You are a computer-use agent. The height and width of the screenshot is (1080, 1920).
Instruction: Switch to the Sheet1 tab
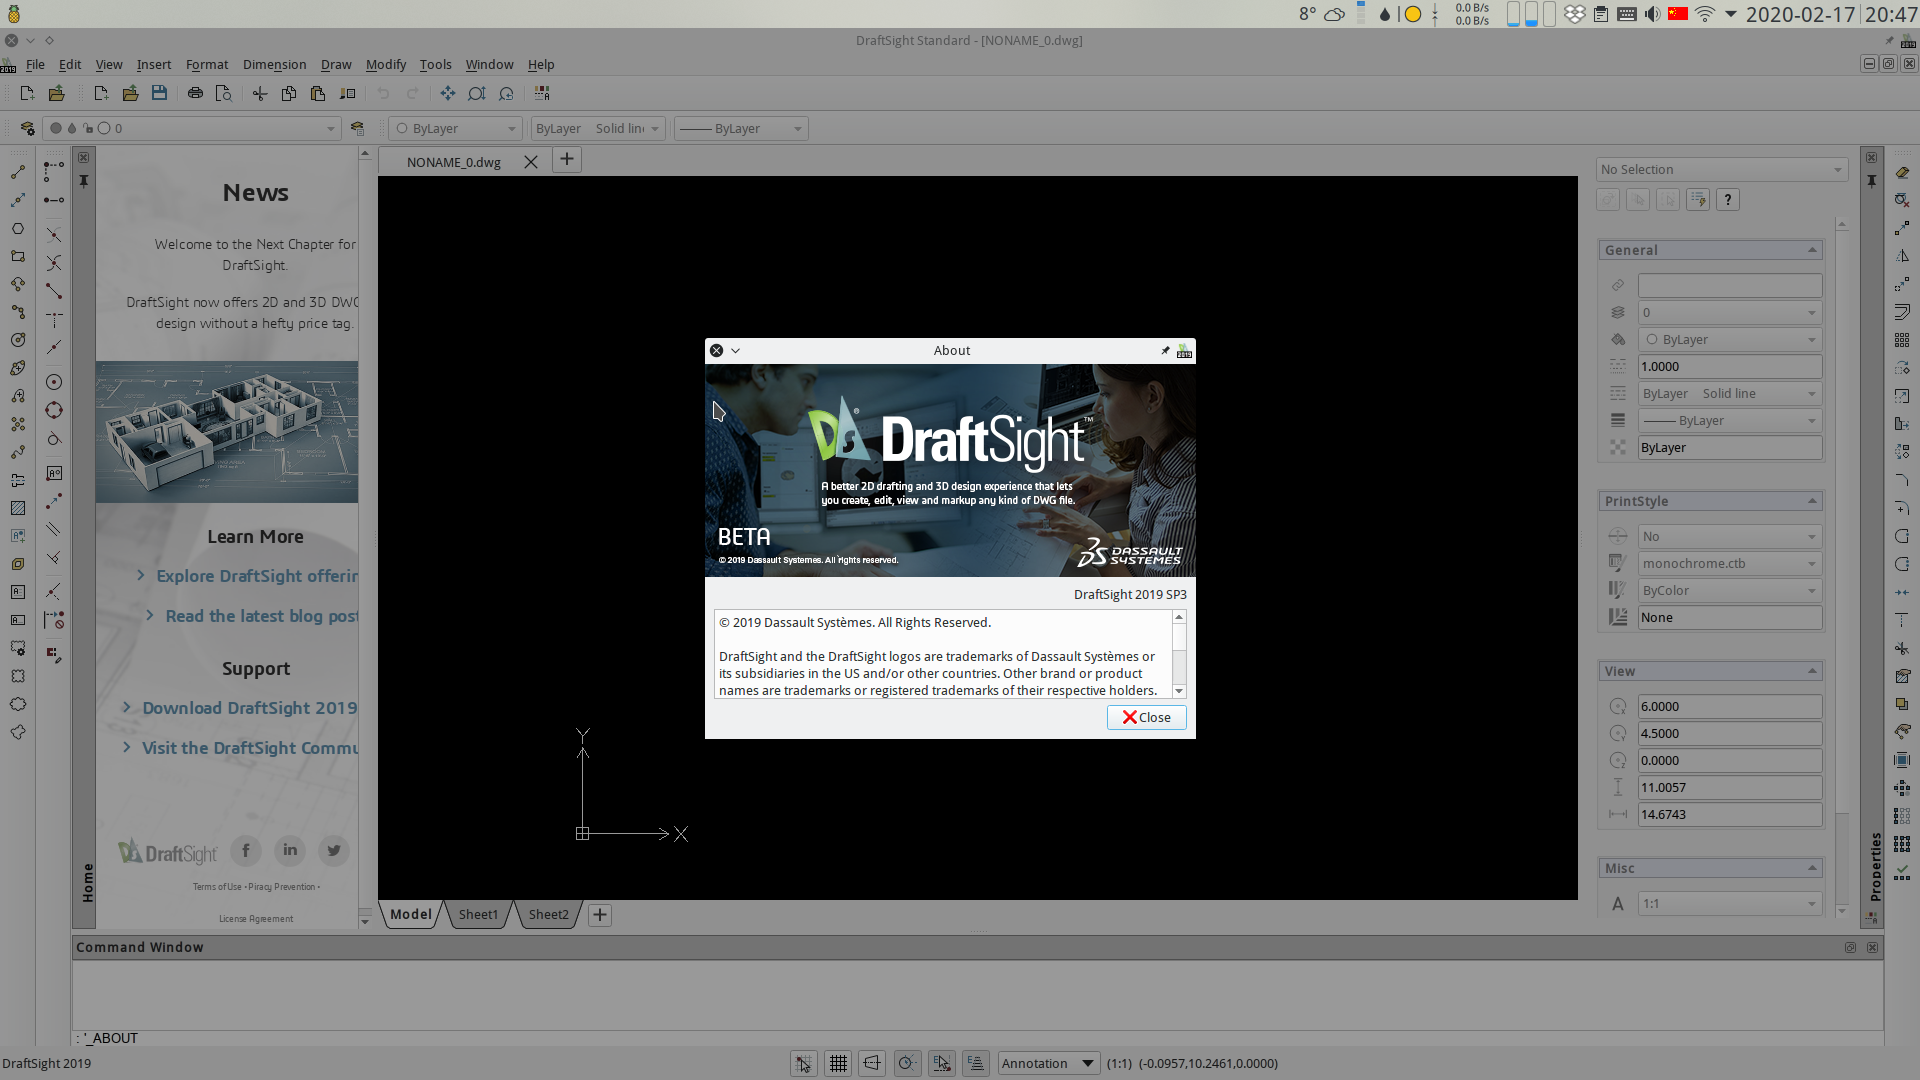point(478,914)
